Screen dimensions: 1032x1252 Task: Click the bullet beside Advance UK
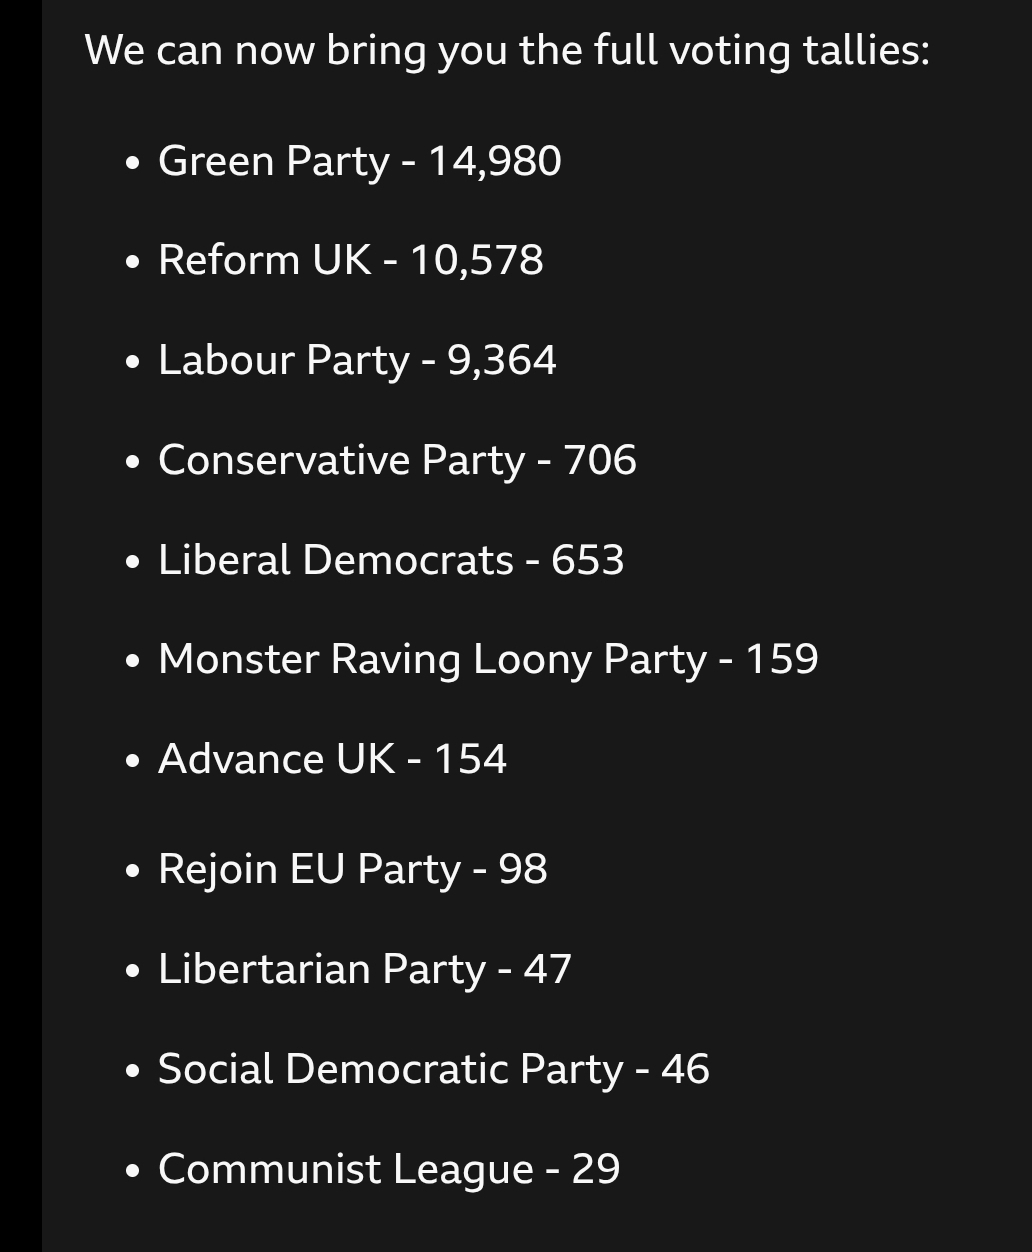point(133,762)
